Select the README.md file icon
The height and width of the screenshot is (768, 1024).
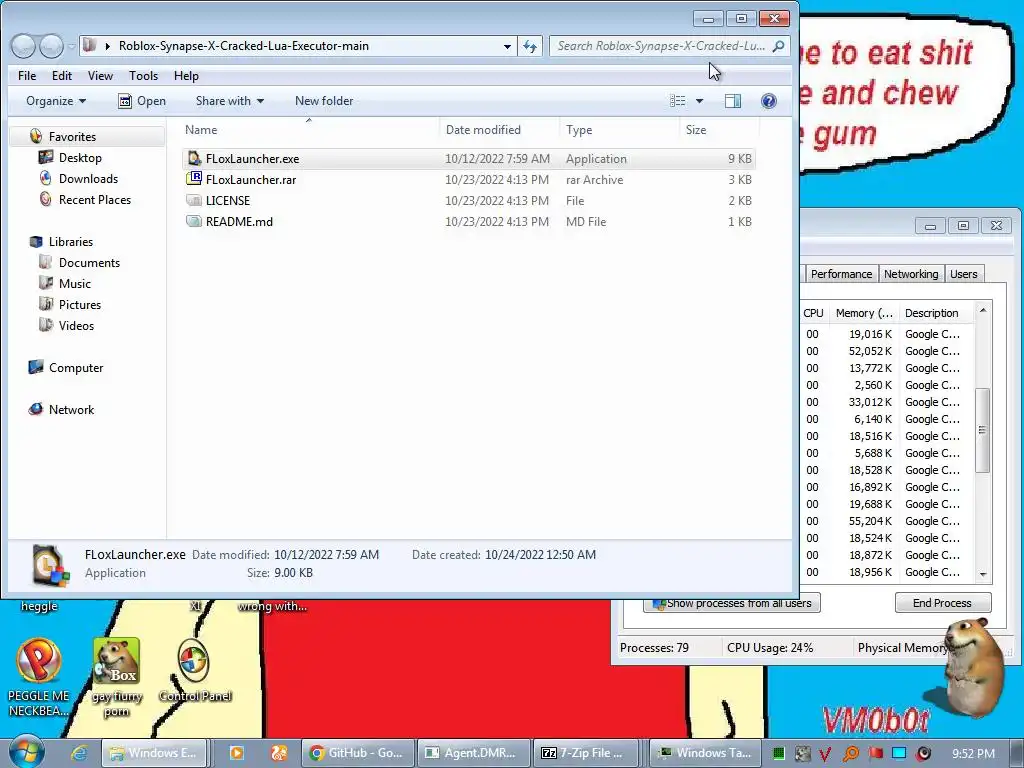point(194,221)
